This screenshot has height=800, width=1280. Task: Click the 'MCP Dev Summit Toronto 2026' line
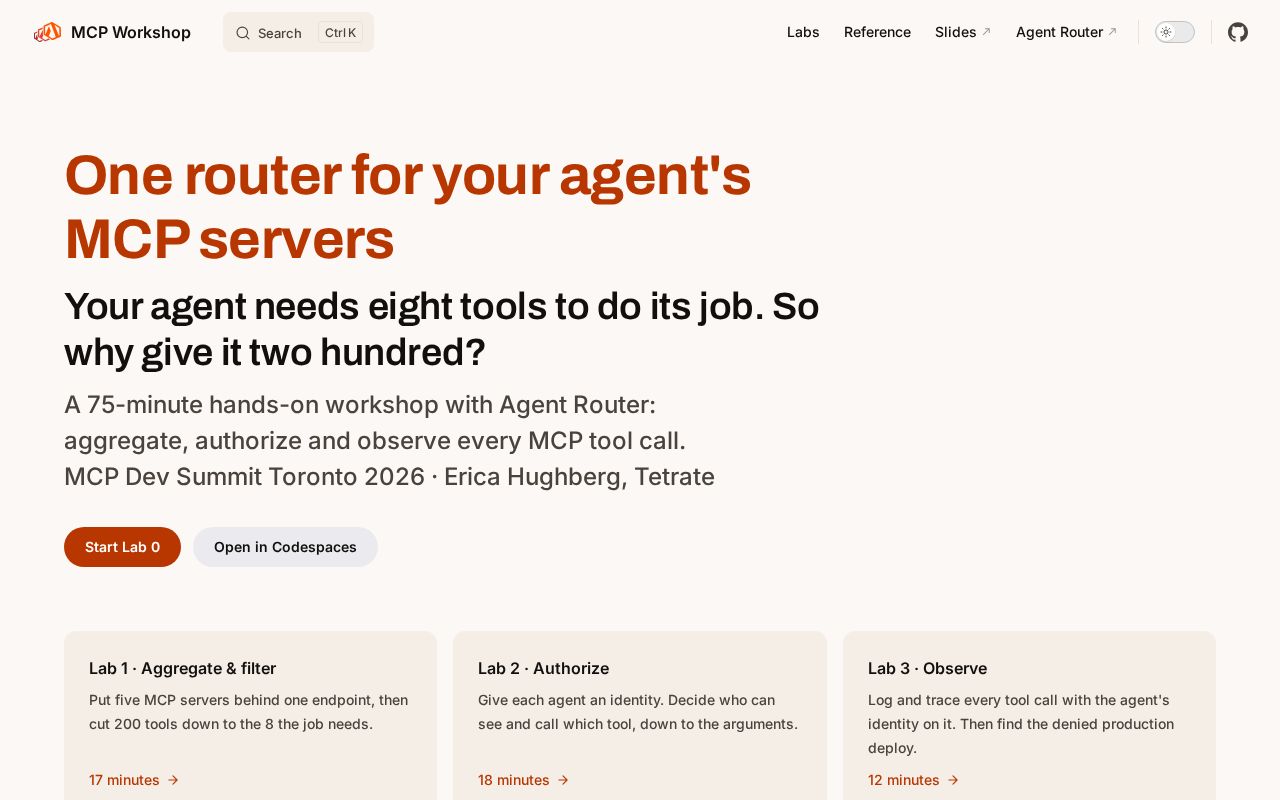389,477
